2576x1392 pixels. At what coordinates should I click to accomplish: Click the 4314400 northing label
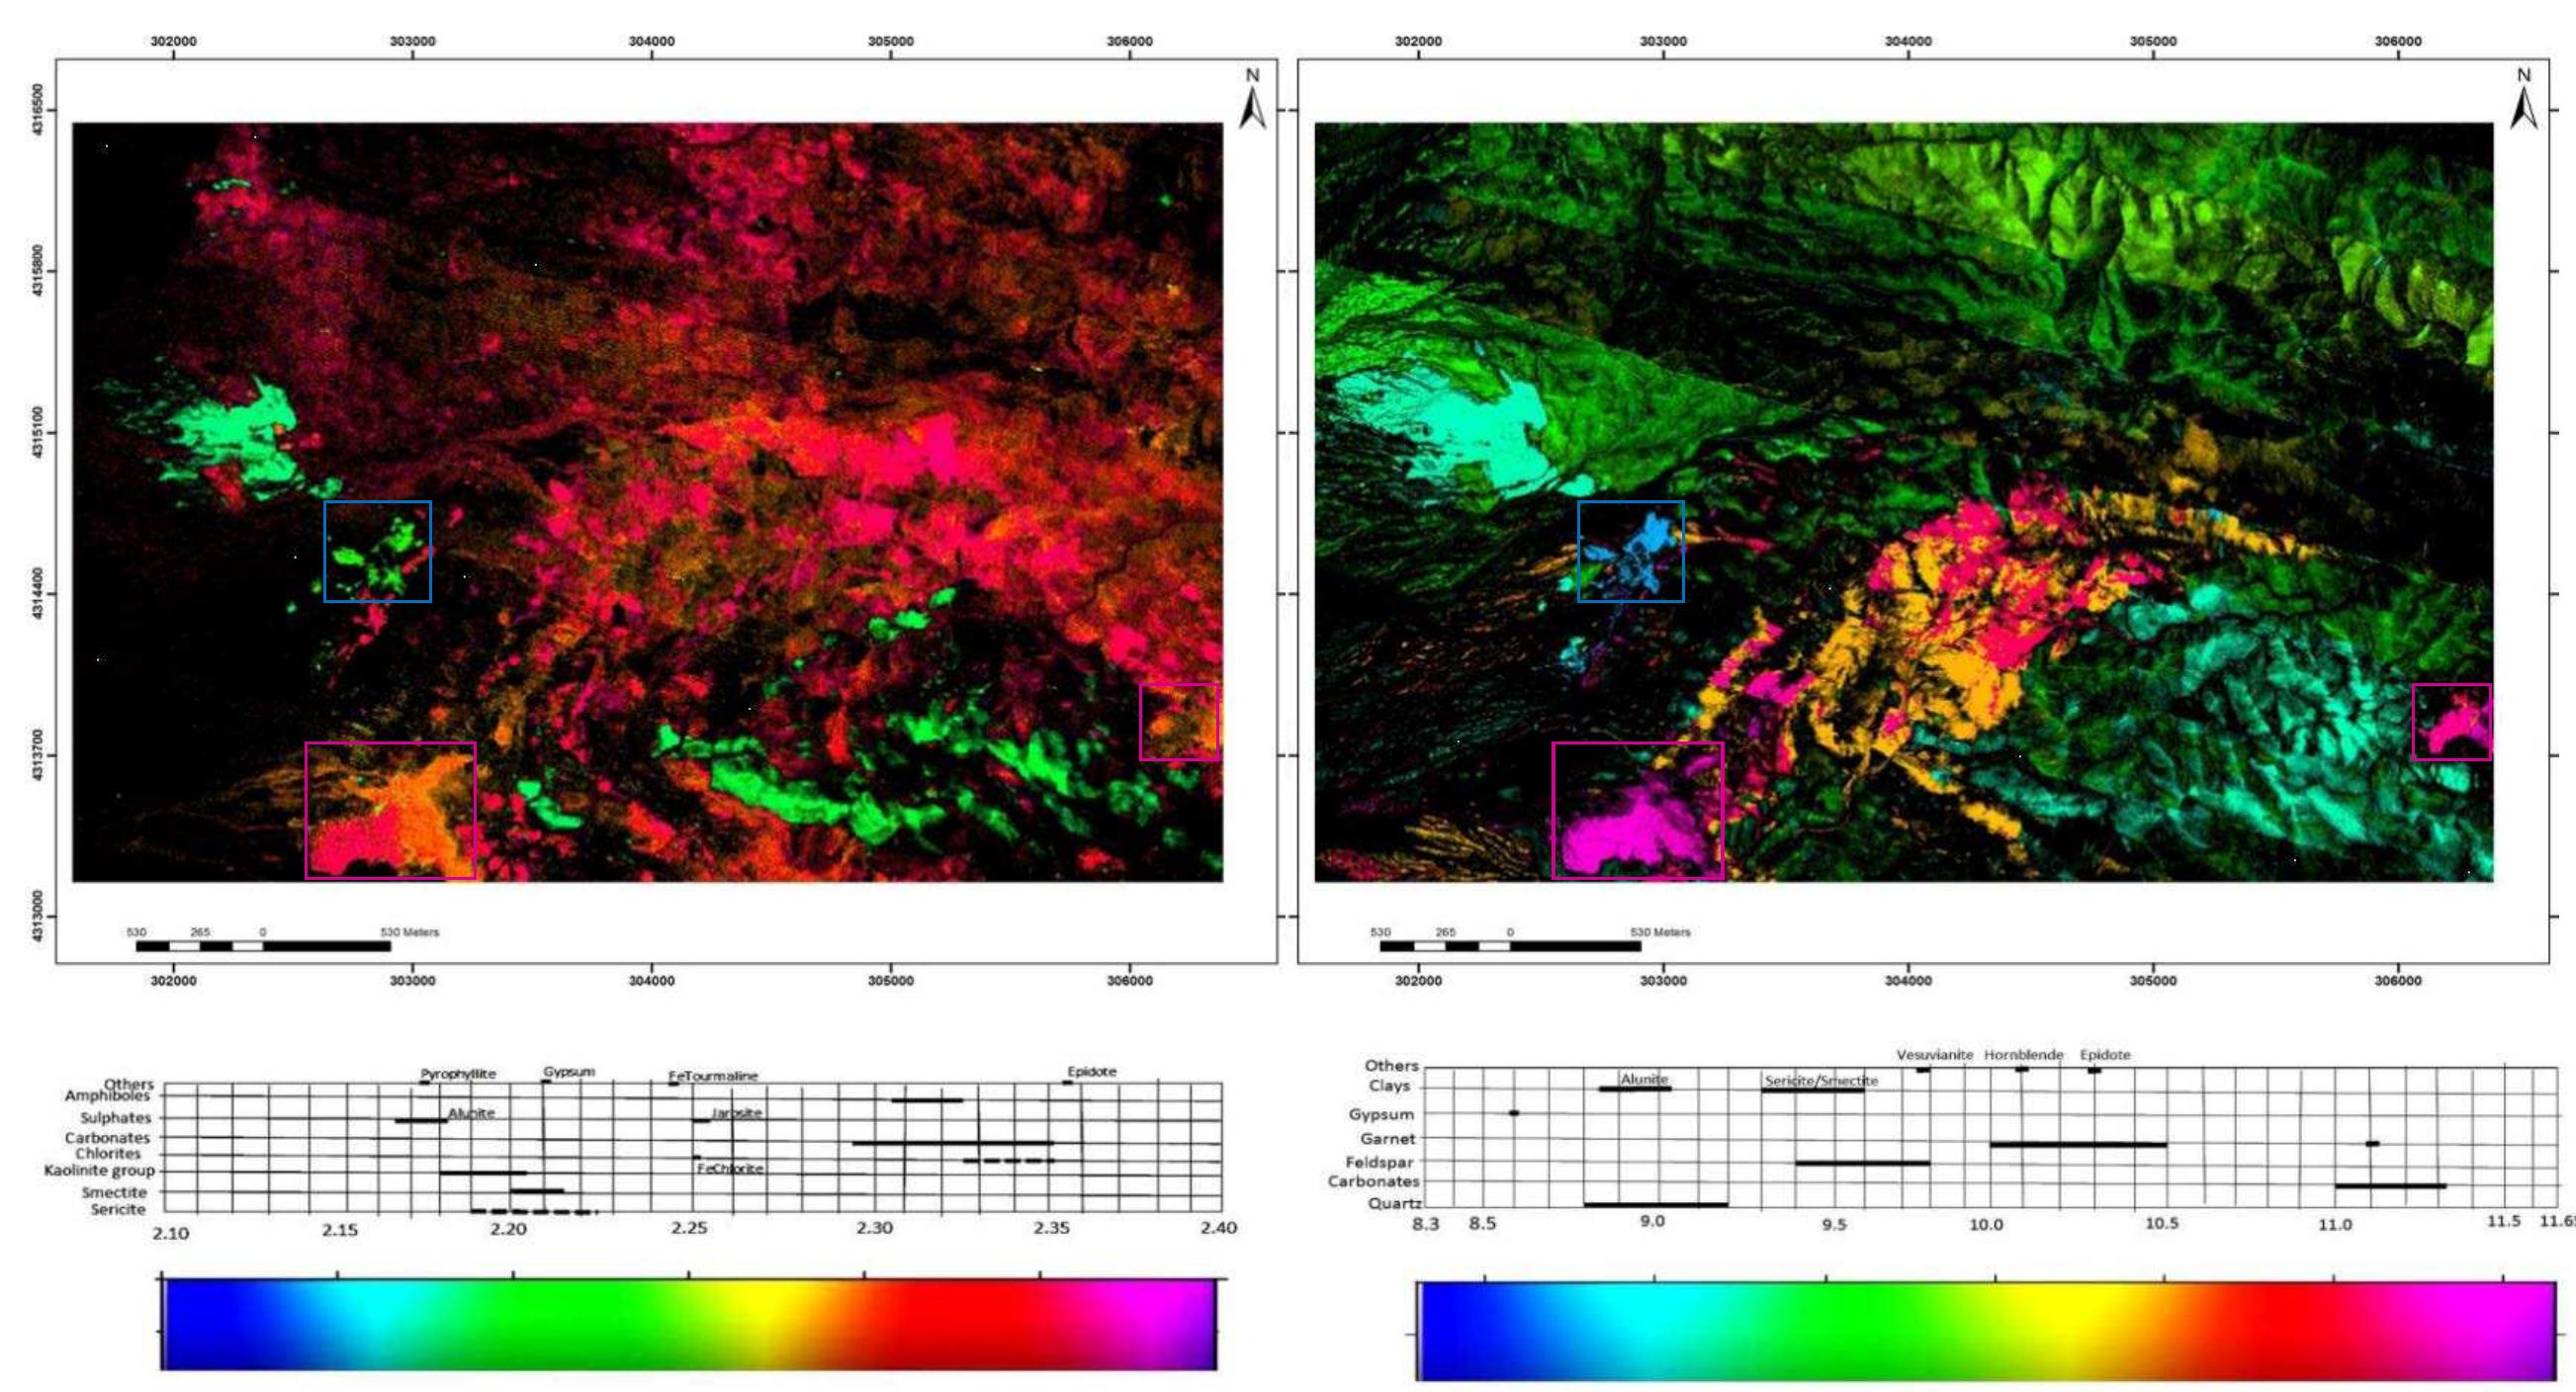[x=38, y=593]
